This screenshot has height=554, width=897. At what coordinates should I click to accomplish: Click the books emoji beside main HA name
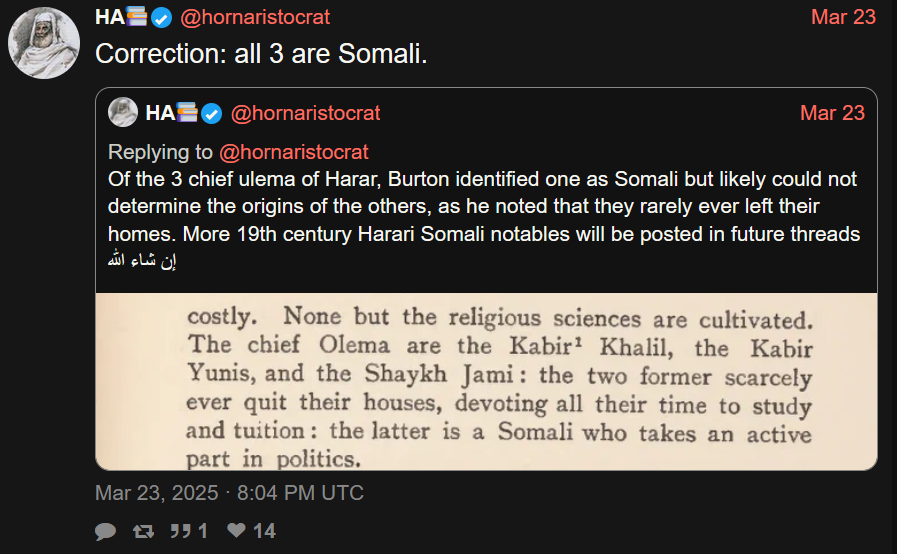pyautogui.click(x=135, y=18)
